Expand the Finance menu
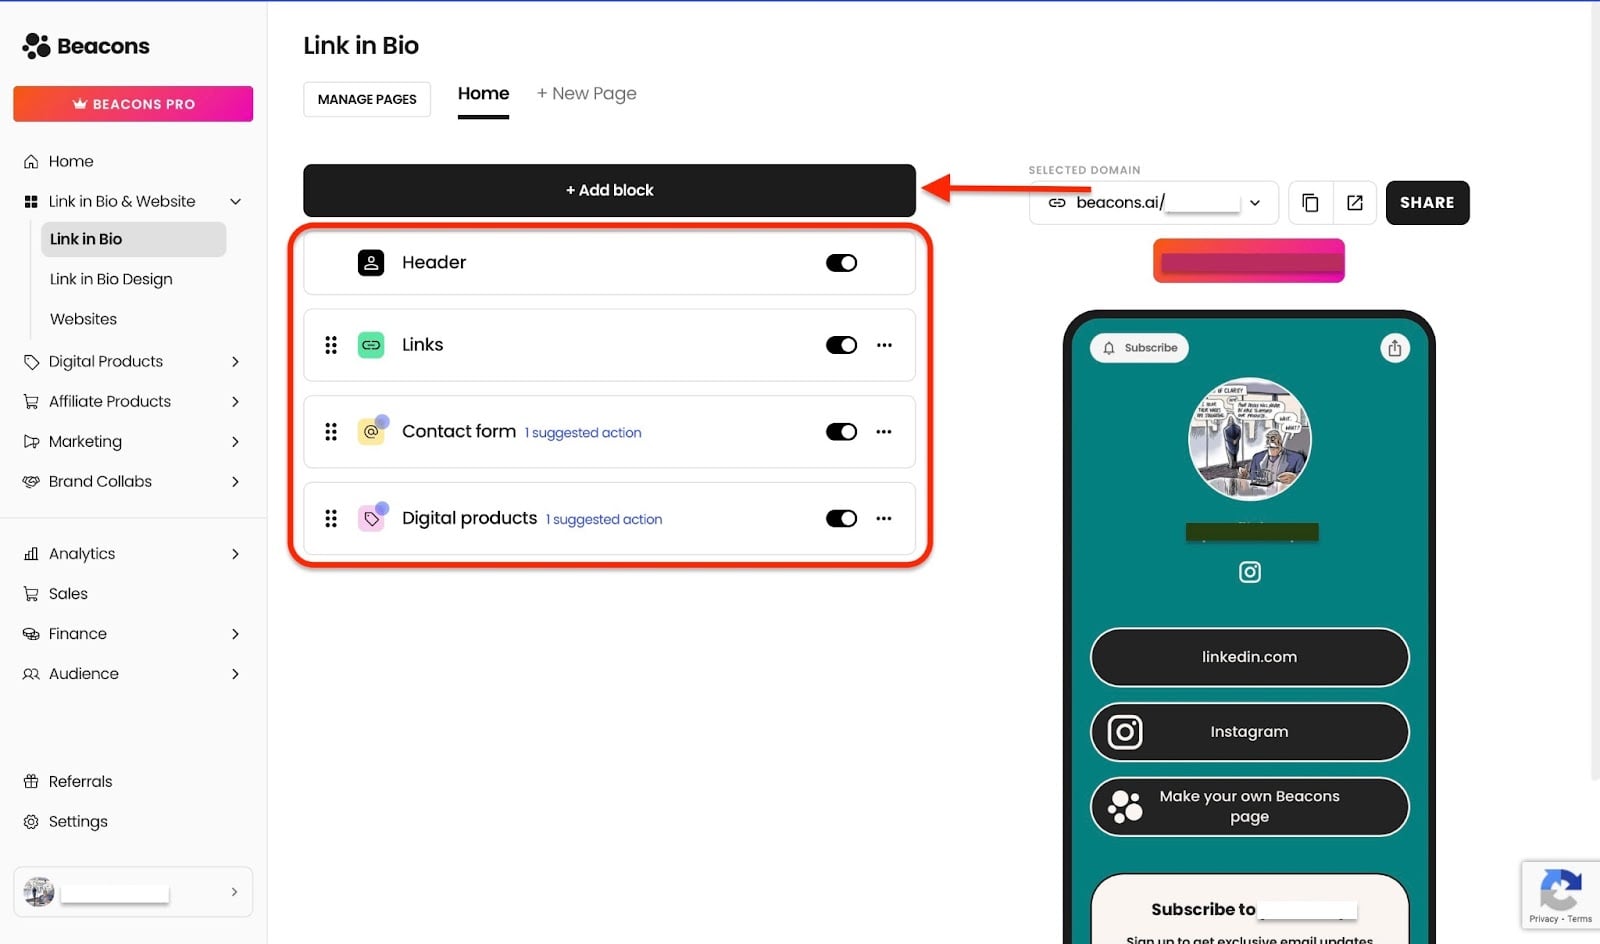1600x944 pixels. [236, 634]
